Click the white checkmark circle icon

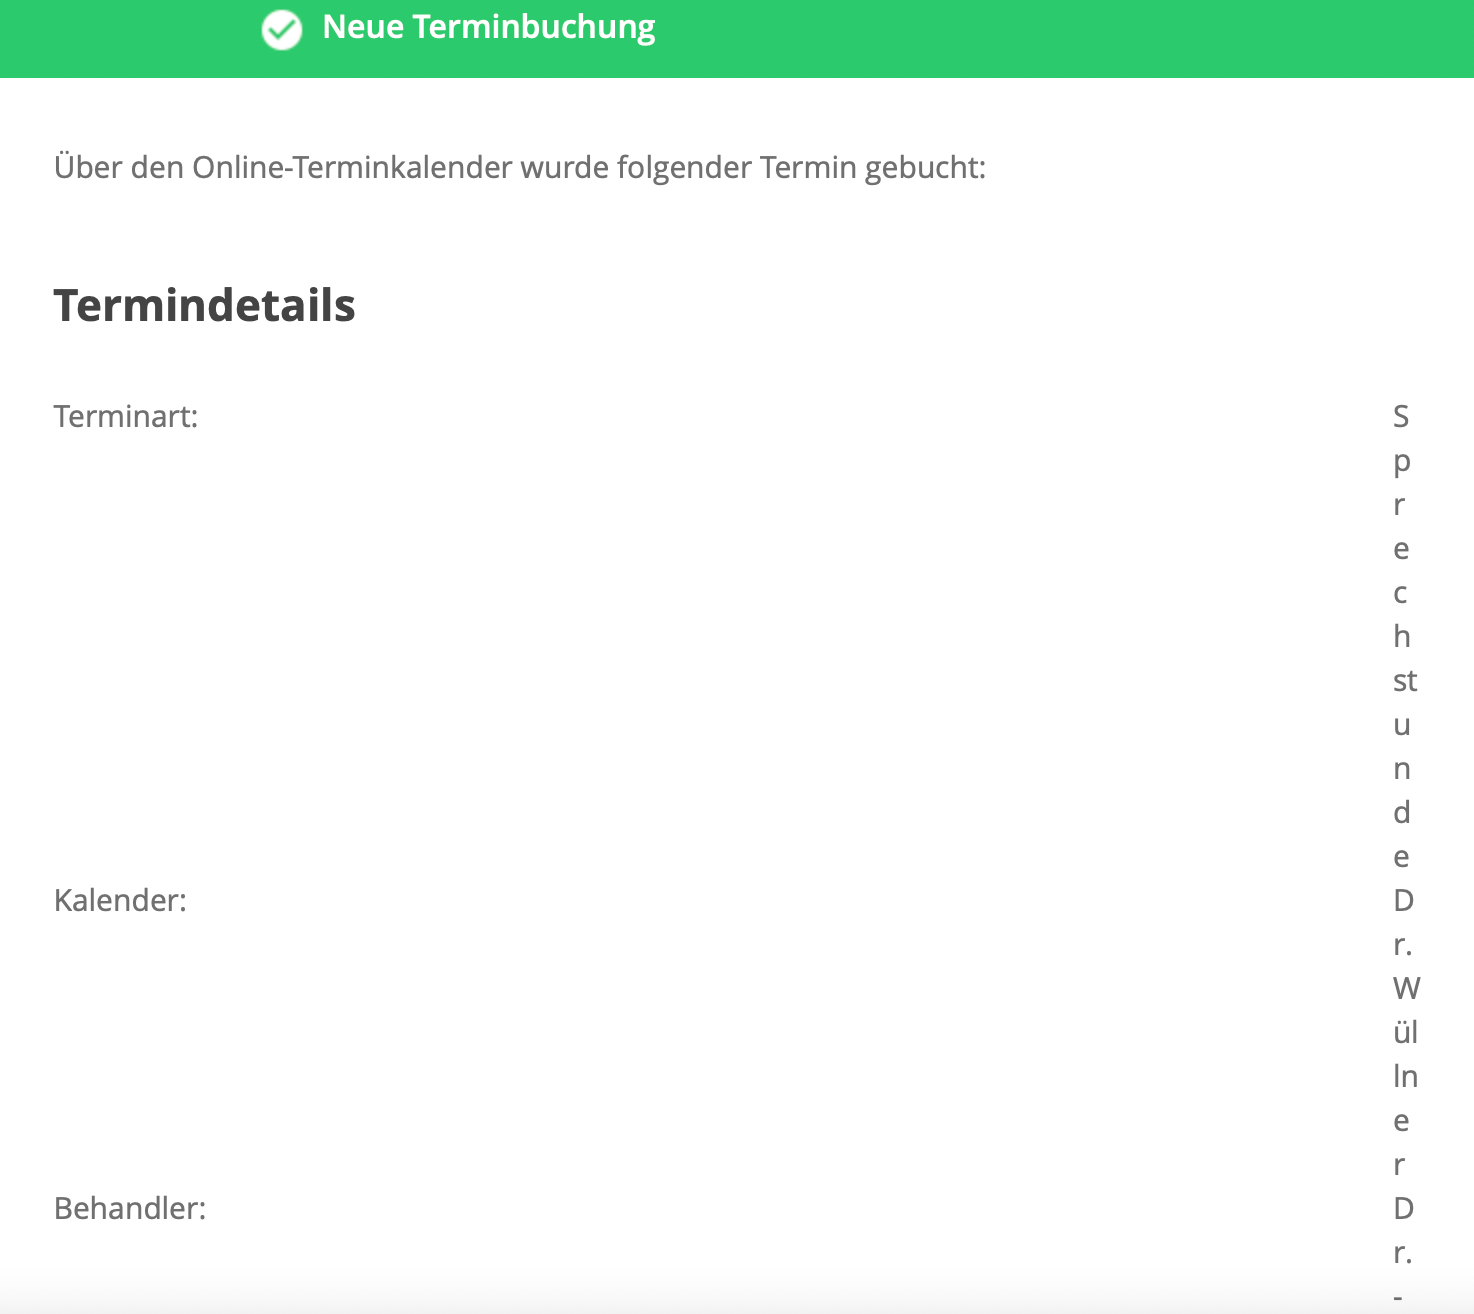point(282,29)
